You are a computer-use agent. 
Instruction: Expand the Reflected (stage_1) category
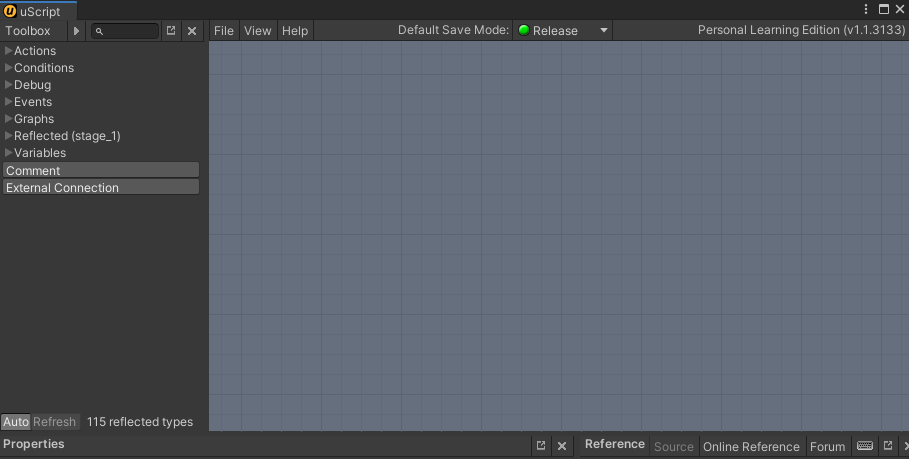click(9, 136)
